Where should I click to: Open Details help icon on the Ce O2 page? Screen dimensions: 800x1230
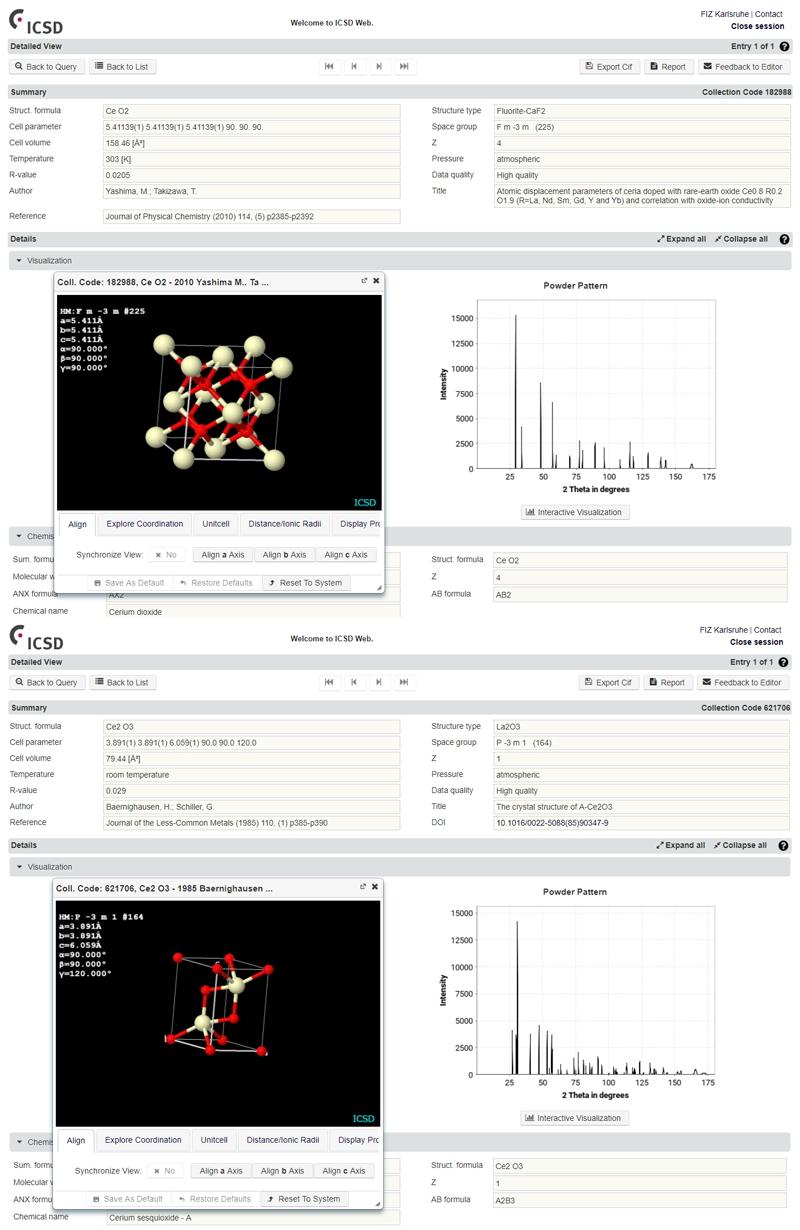coord(785,239)
